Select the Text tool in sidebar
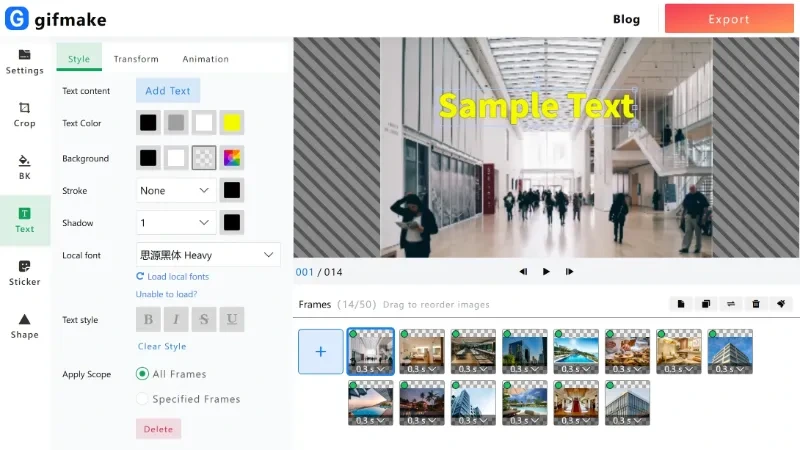 pyautogui.click(x=24, y=220)
